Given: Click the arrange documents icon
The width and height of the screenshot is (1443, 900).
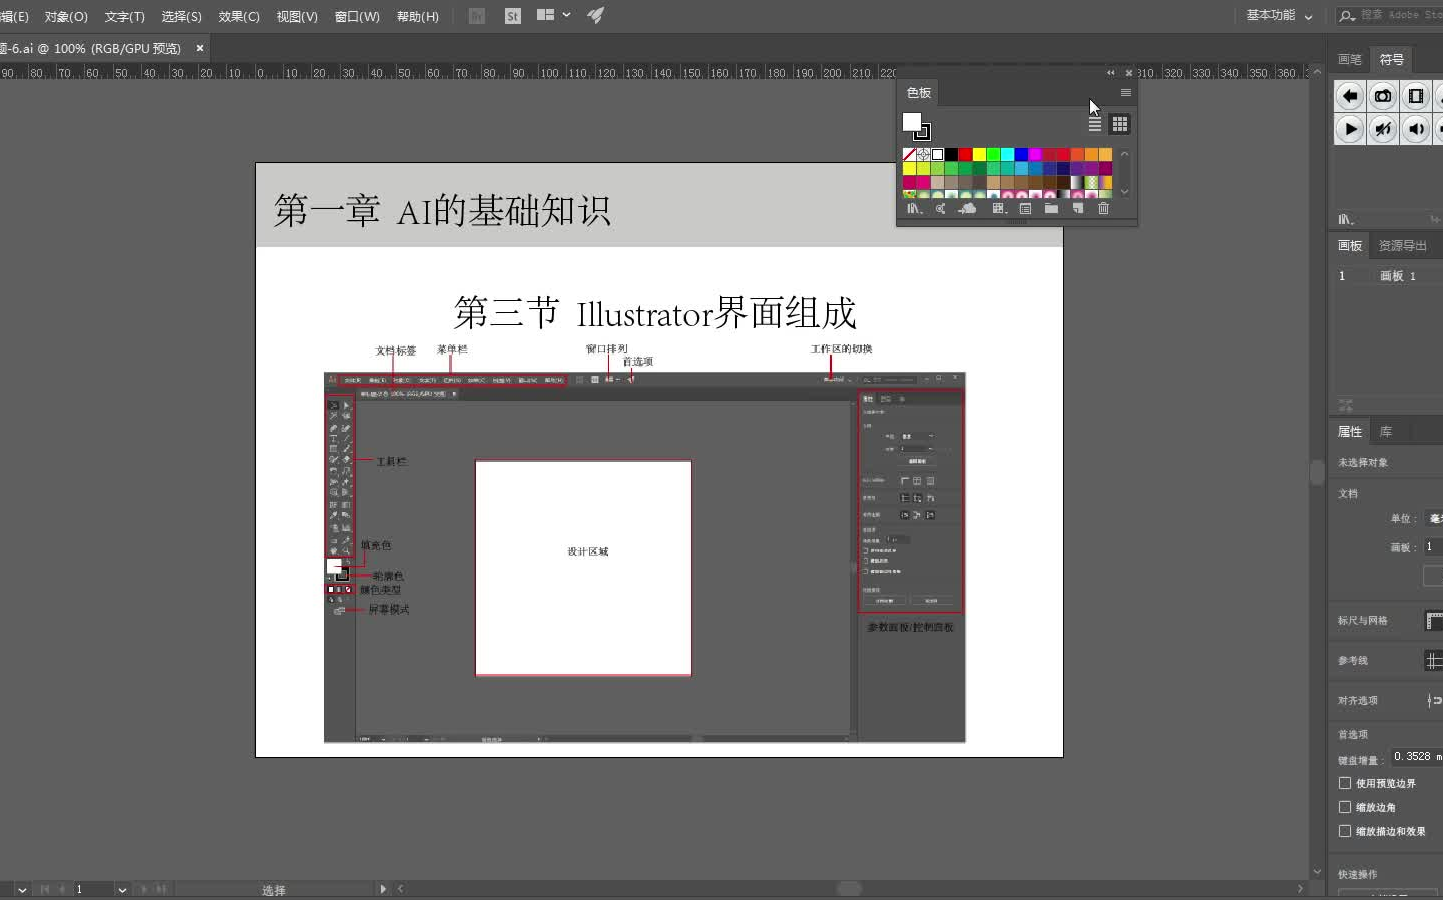Looking at the screenshot, I should point(545,15).
